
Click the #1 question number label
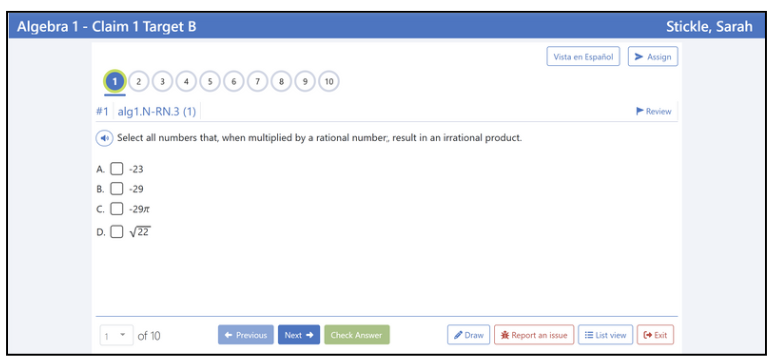[x=102, y=112]
